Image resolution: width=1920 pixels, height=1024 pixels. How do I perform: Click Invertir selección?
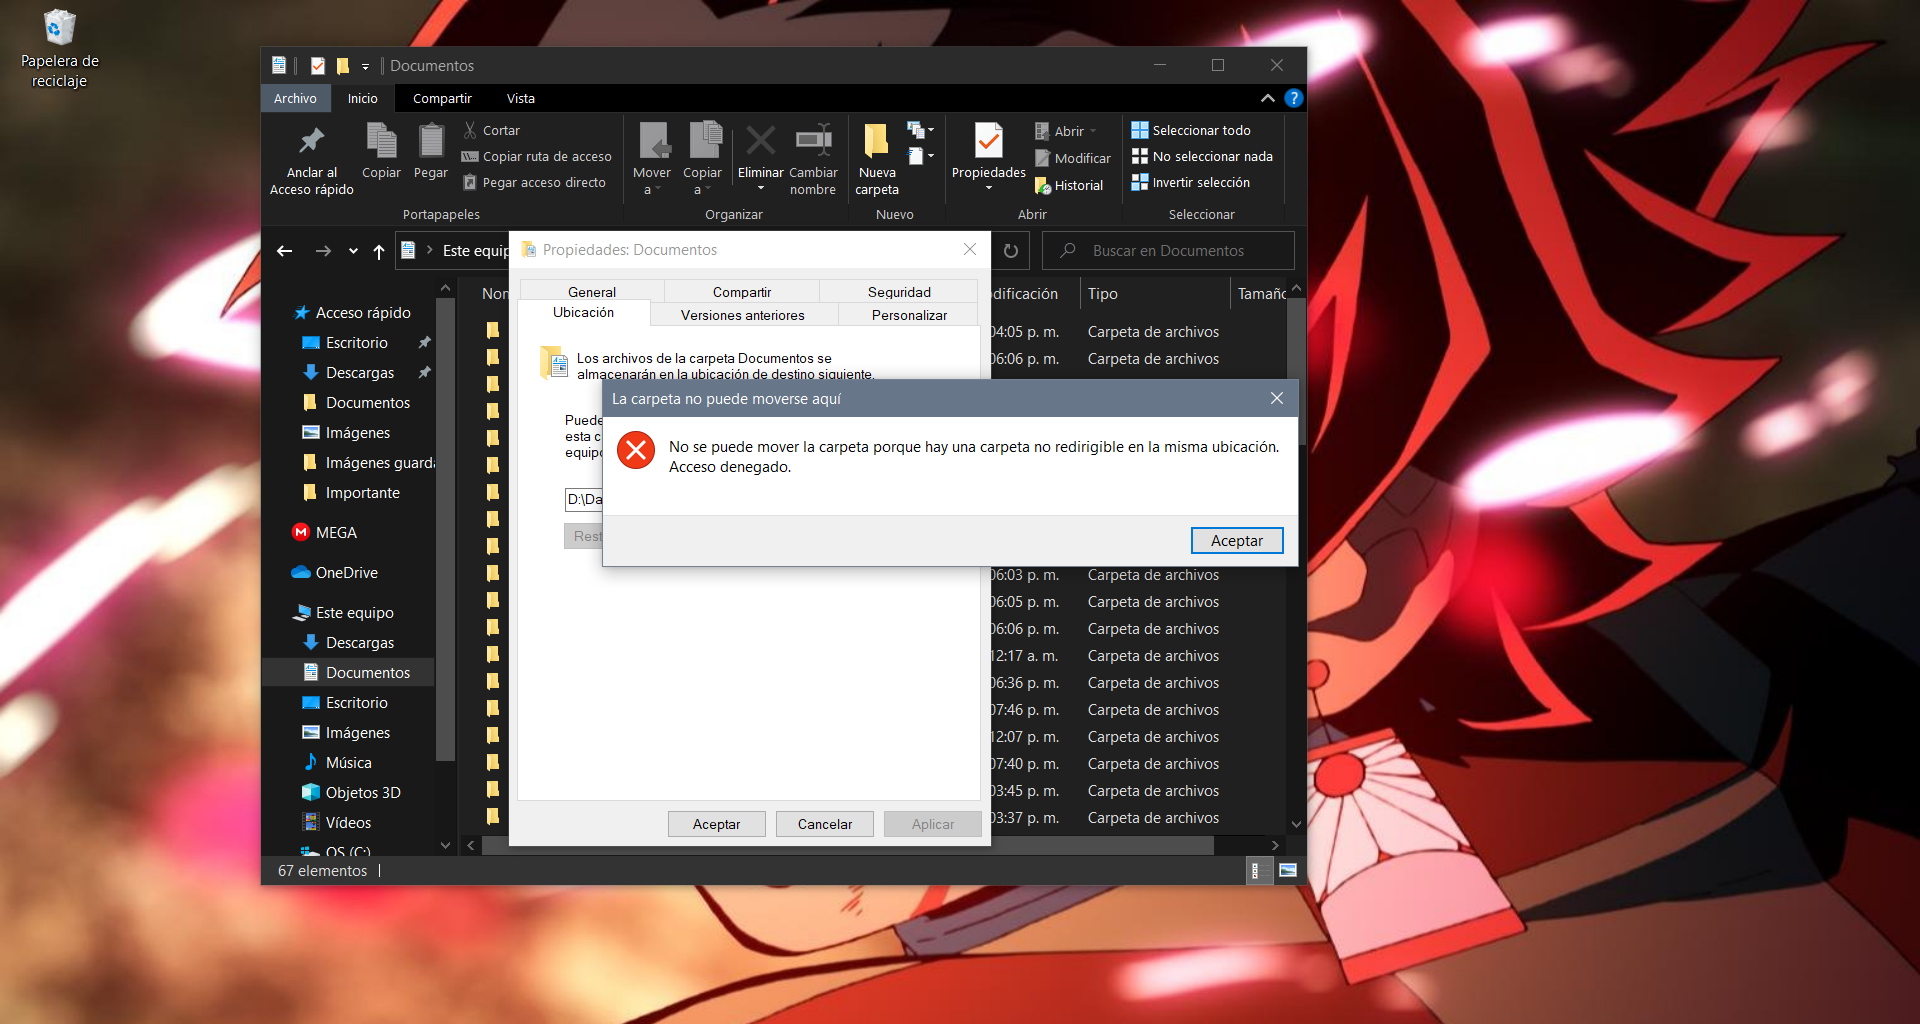[x=1191, y=182]
